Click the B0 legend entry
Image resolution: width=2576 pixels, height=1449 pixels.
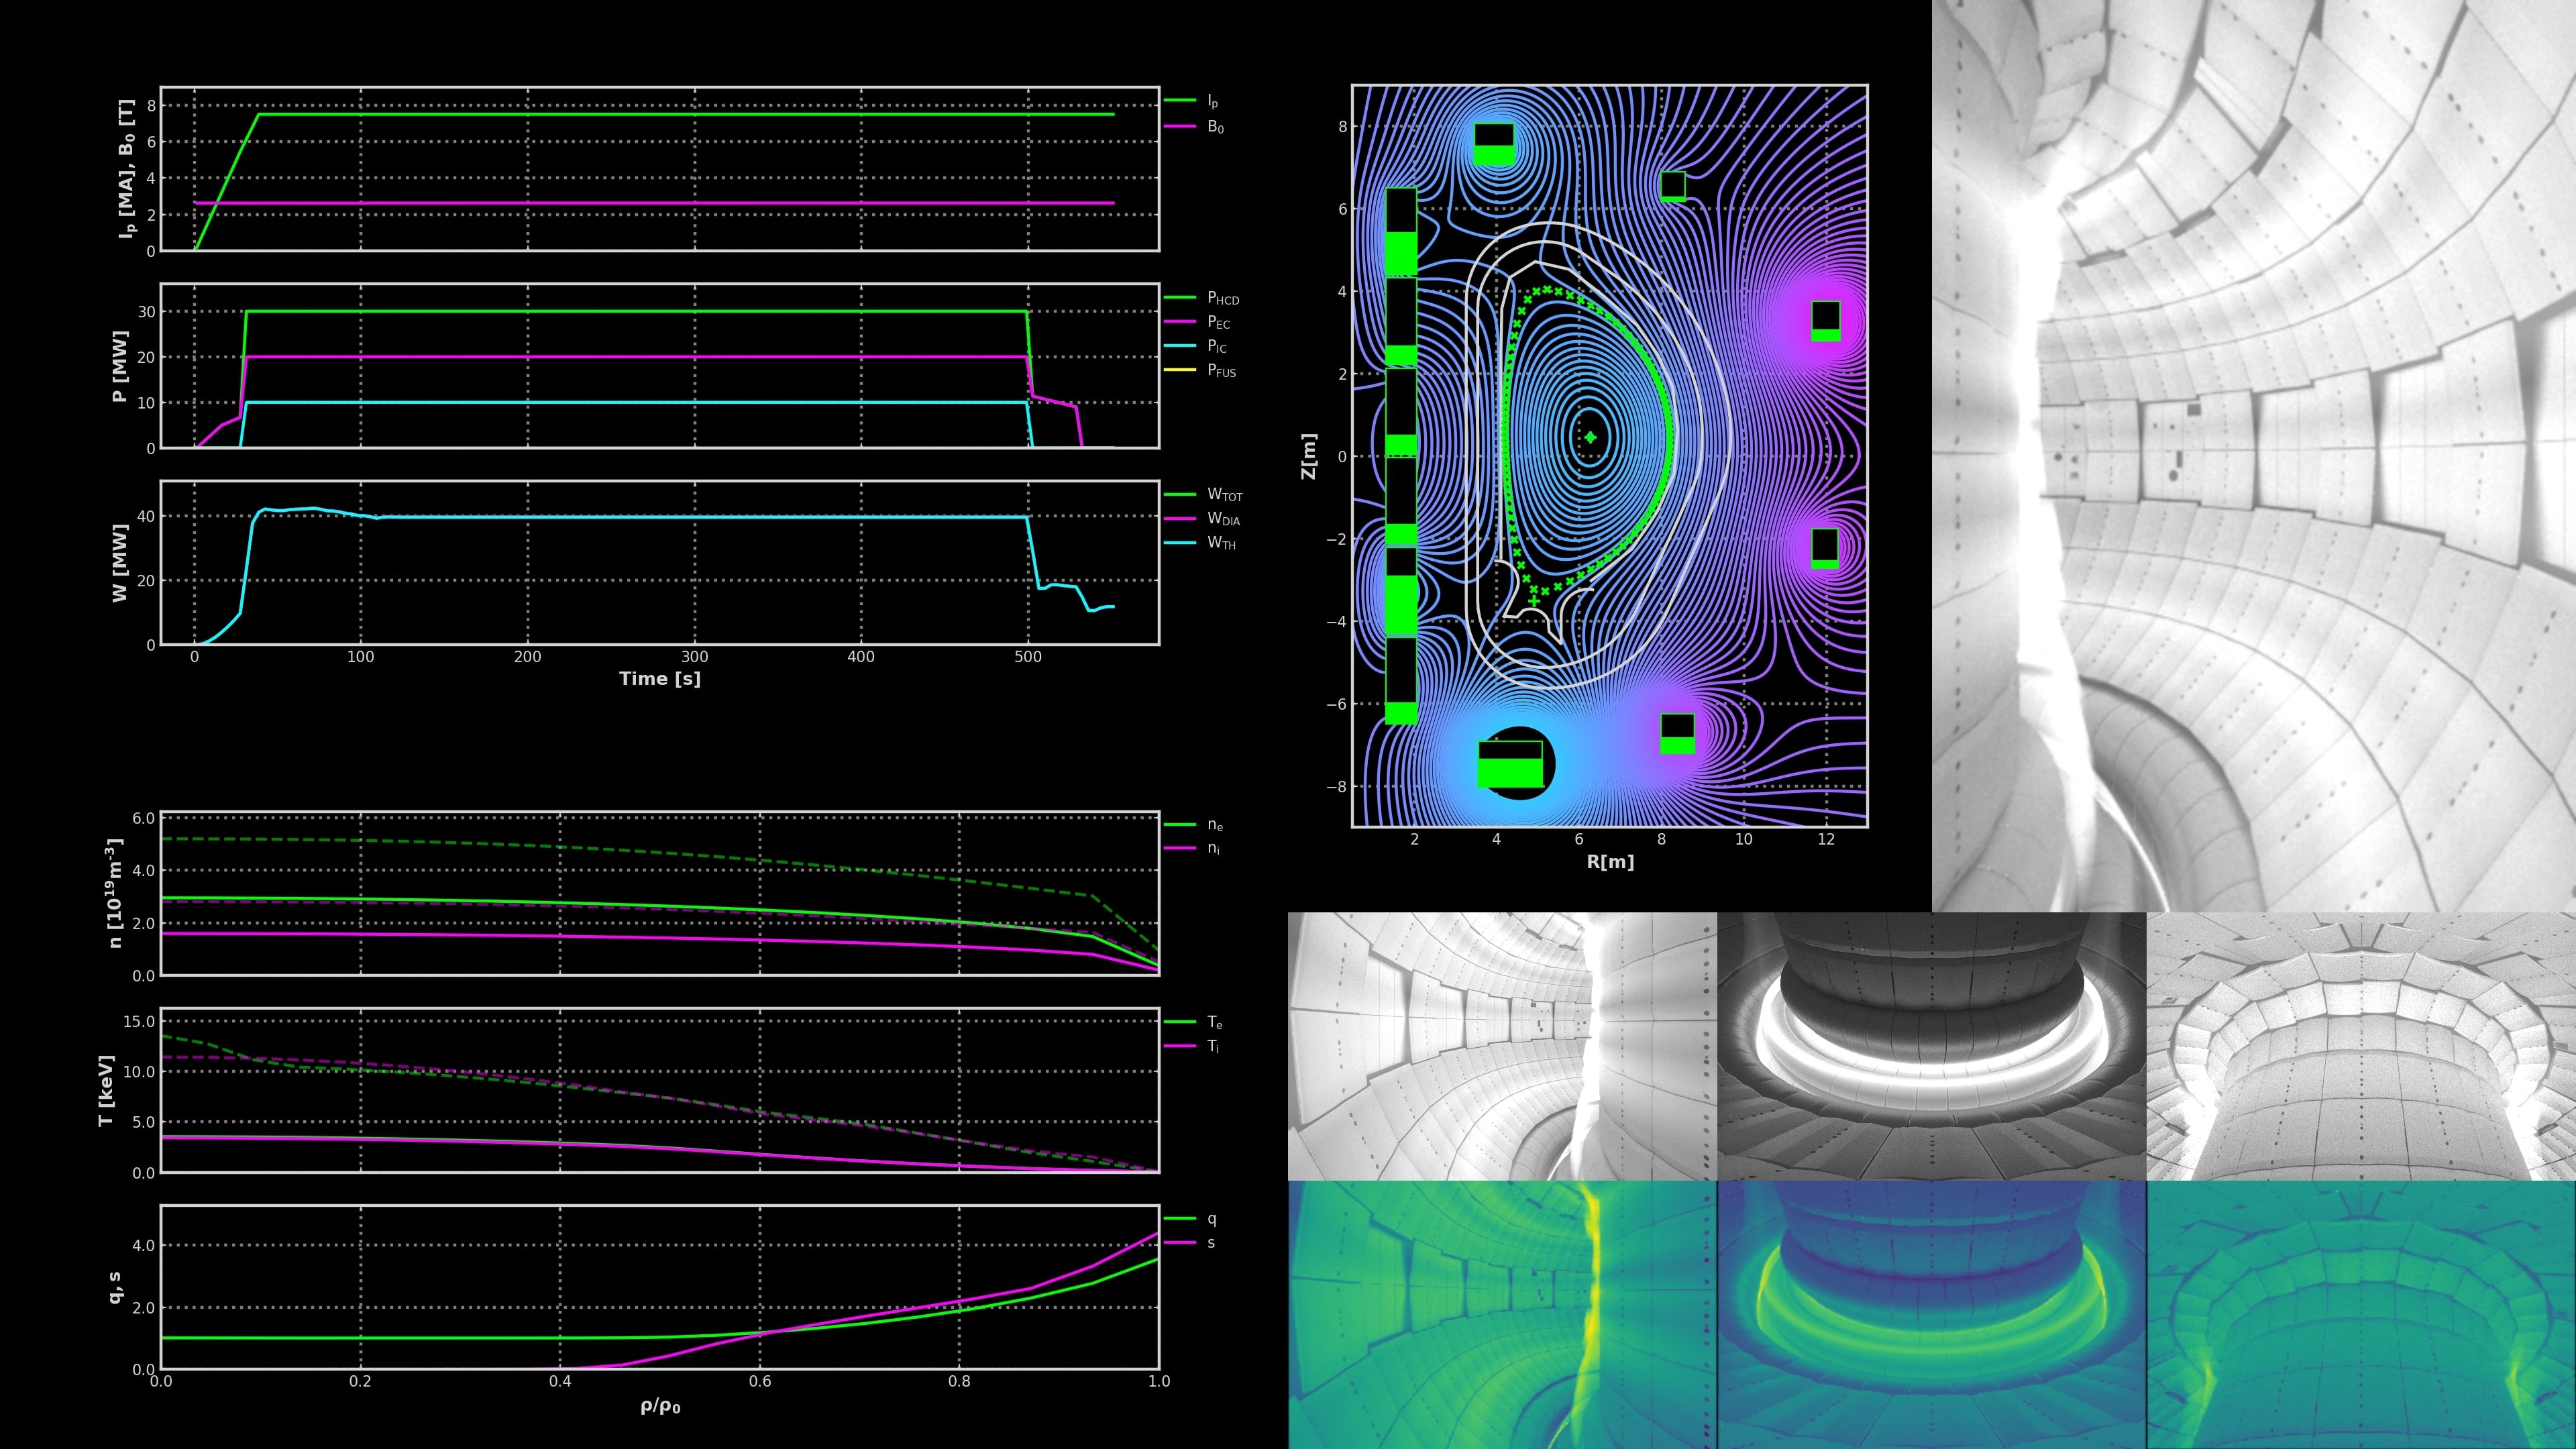point(1214,127)
